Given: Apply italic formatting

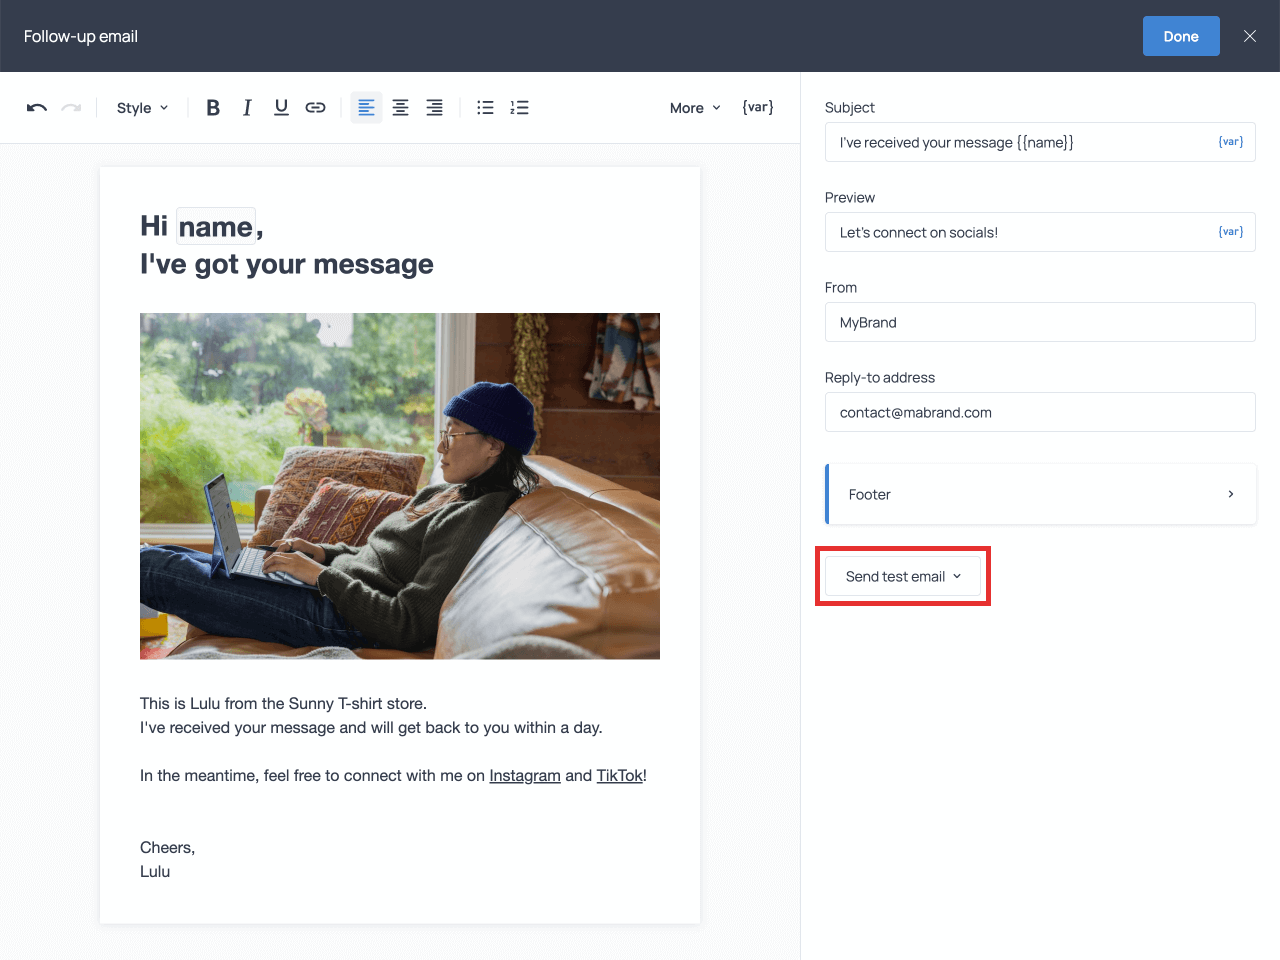Looking at the screenshot, I should [247, 107].
